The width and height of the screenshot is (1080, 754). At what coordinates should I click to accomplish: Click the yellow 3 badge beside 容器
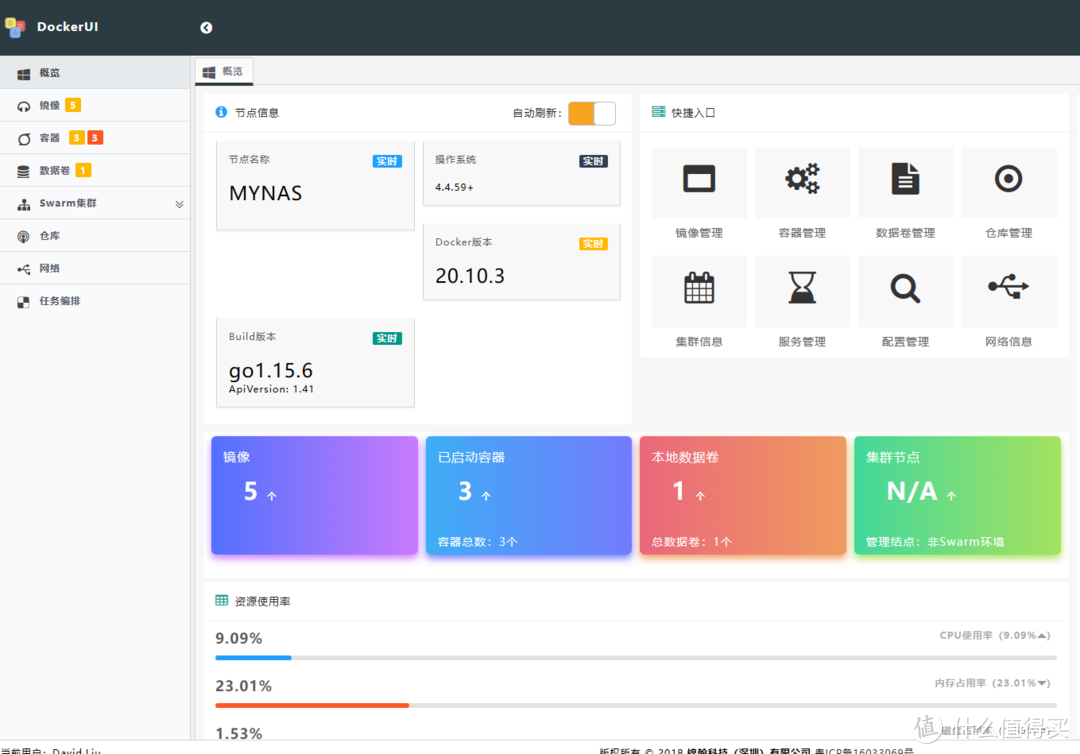(76, 138)
